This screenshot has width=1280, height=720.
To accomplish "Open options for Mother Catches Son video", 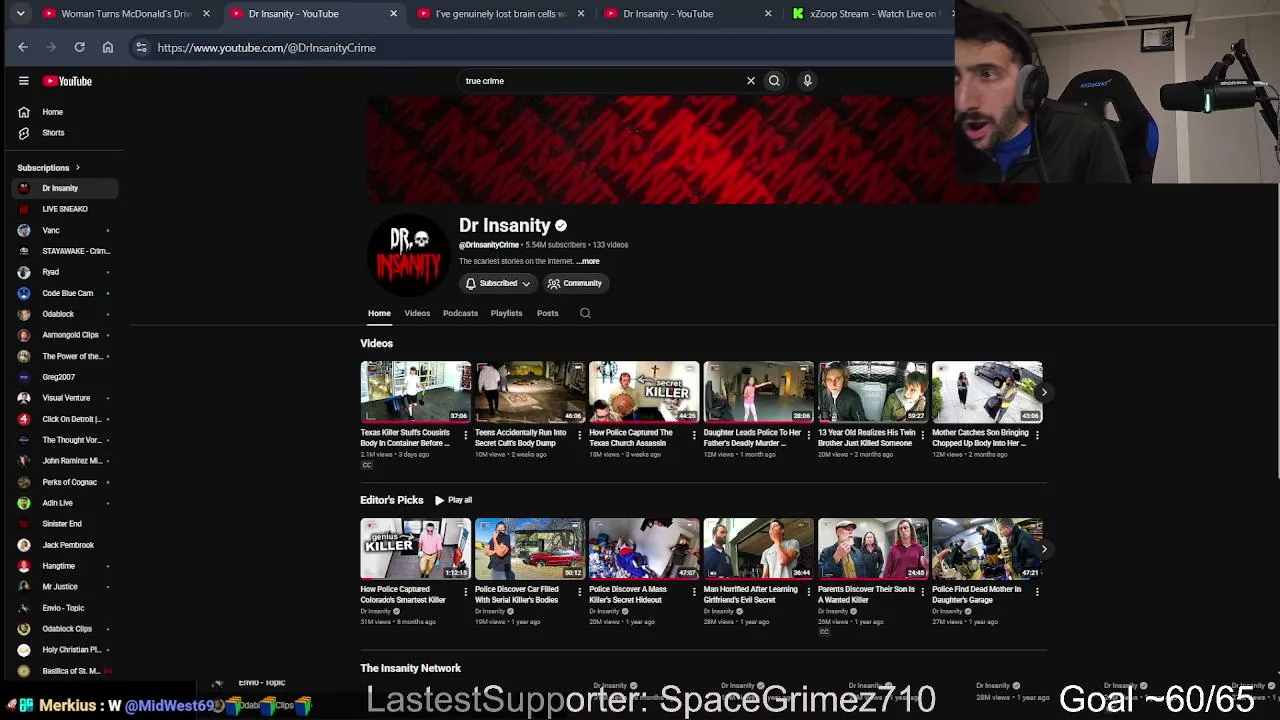I will (1037, 435).
